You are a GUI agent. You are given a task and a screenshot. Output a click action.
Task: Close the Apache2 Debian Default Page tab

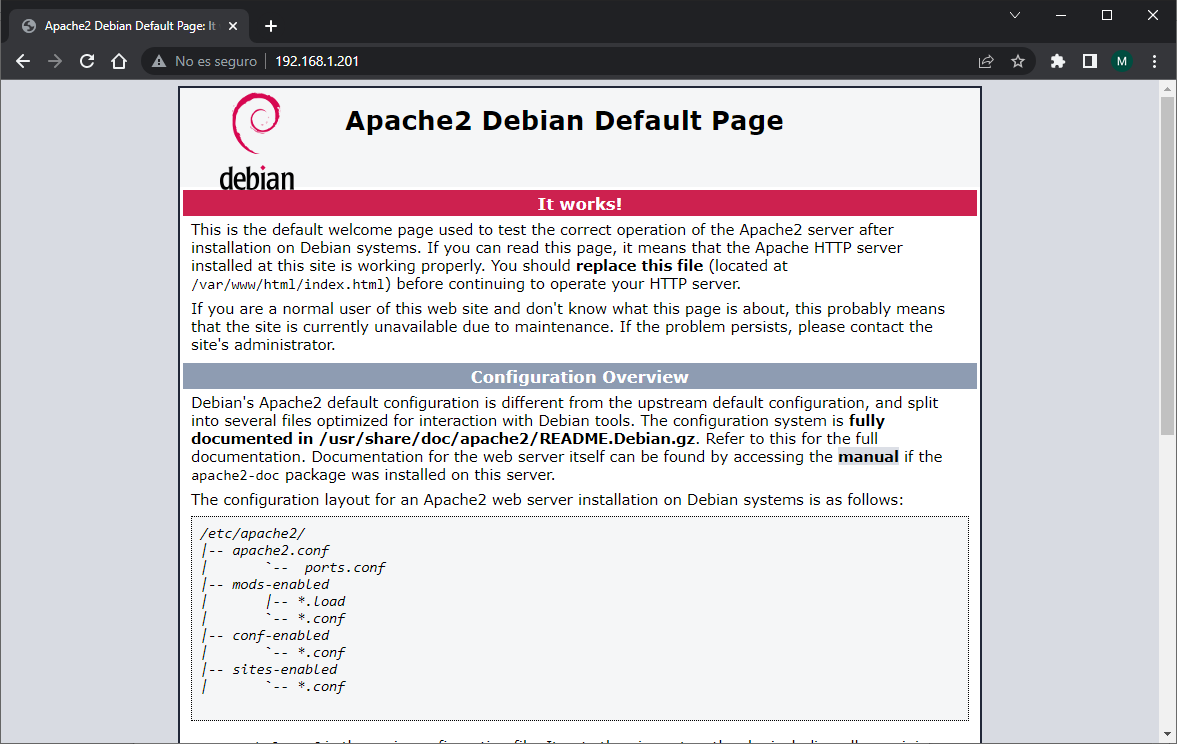[233, 26]
